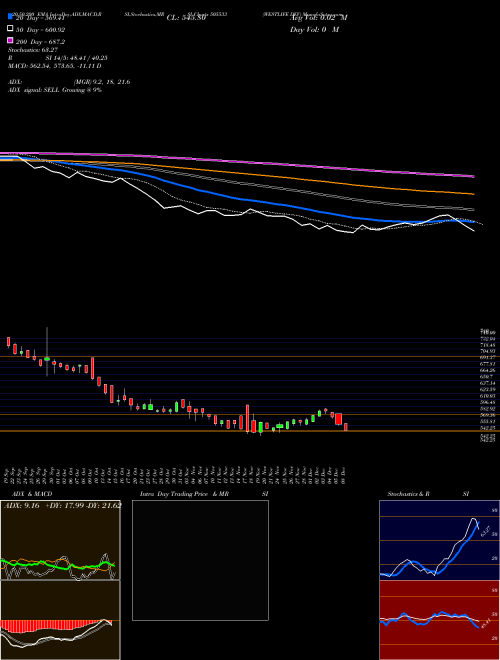Open the red RSI chart panel
This screenshot has width=500, height=660.
[x=439, y=620]
